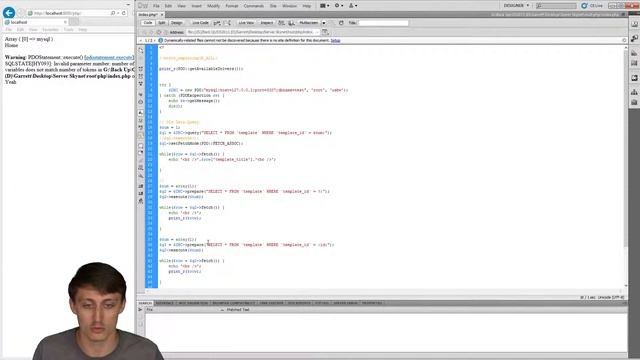
Task: Toggle Inspect mode
Action: (267, 23)
